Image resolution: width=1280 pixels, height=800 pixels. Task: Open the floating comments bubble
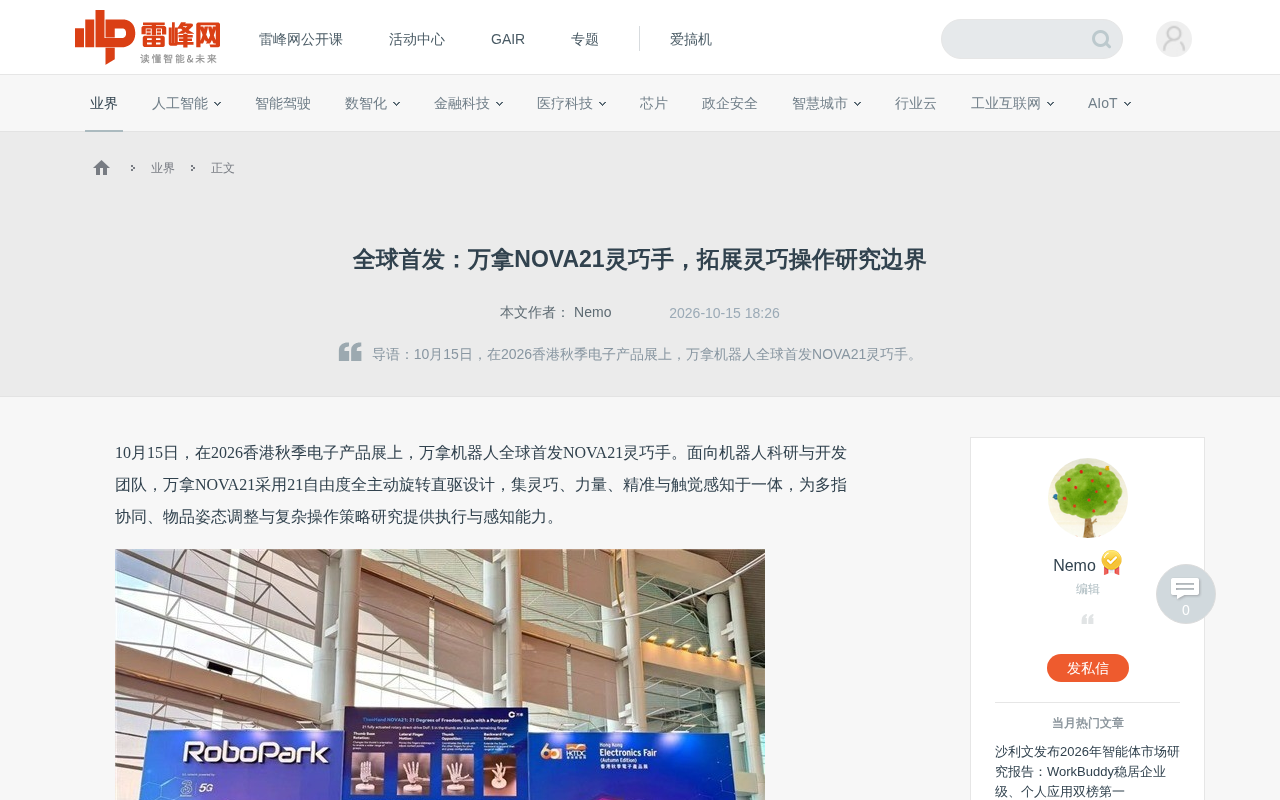point(1186,594)
